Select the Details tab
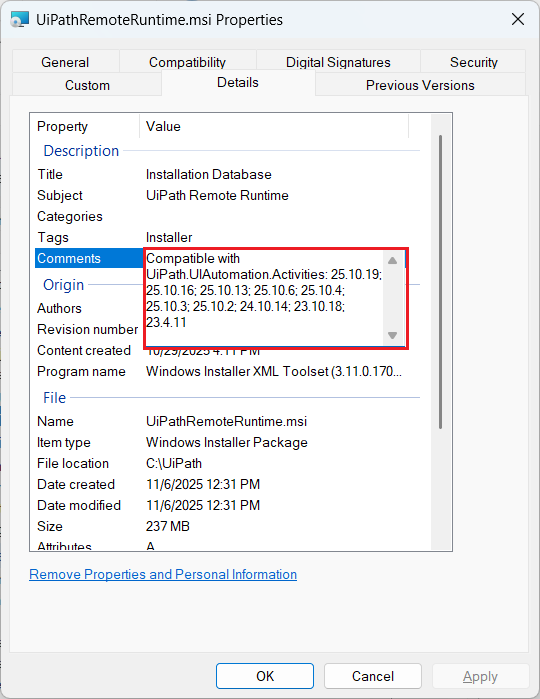This screenshot has height=699, width=540. point(238,82)
